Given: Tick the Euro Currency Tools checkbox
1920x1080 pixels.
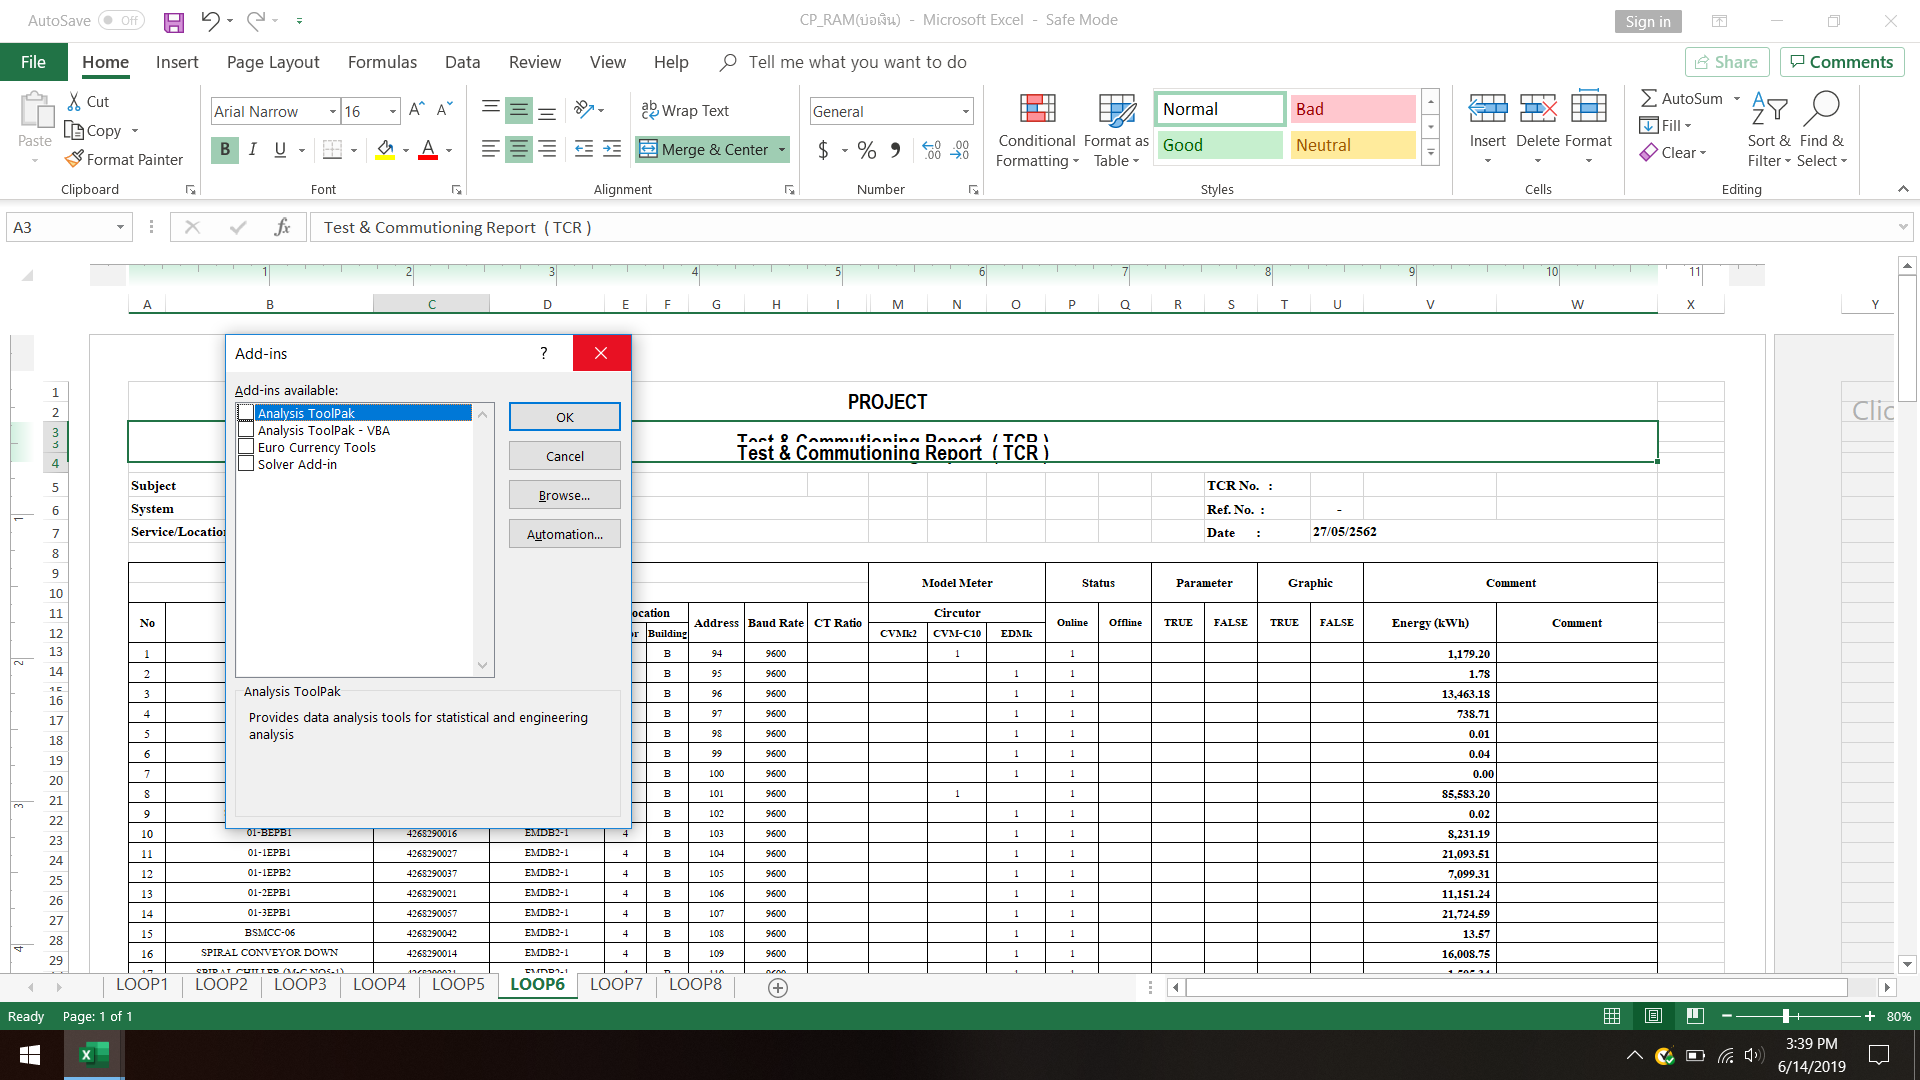Looking at the screenshot, I should tap(246, 447).
